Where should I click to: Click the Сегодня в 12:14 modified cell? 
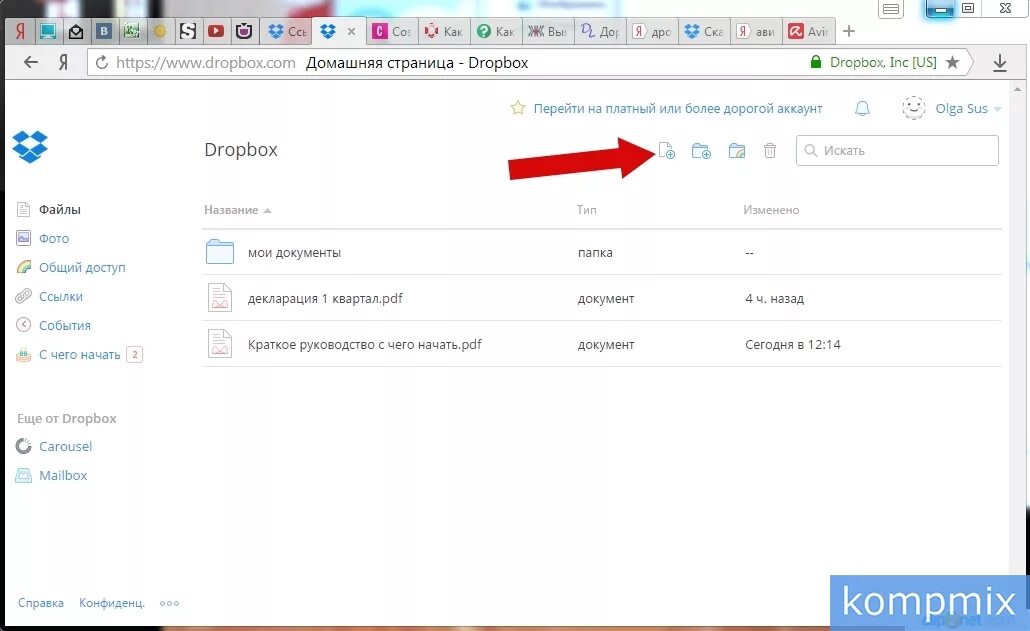pyautogui.click(x=793, y=344)
